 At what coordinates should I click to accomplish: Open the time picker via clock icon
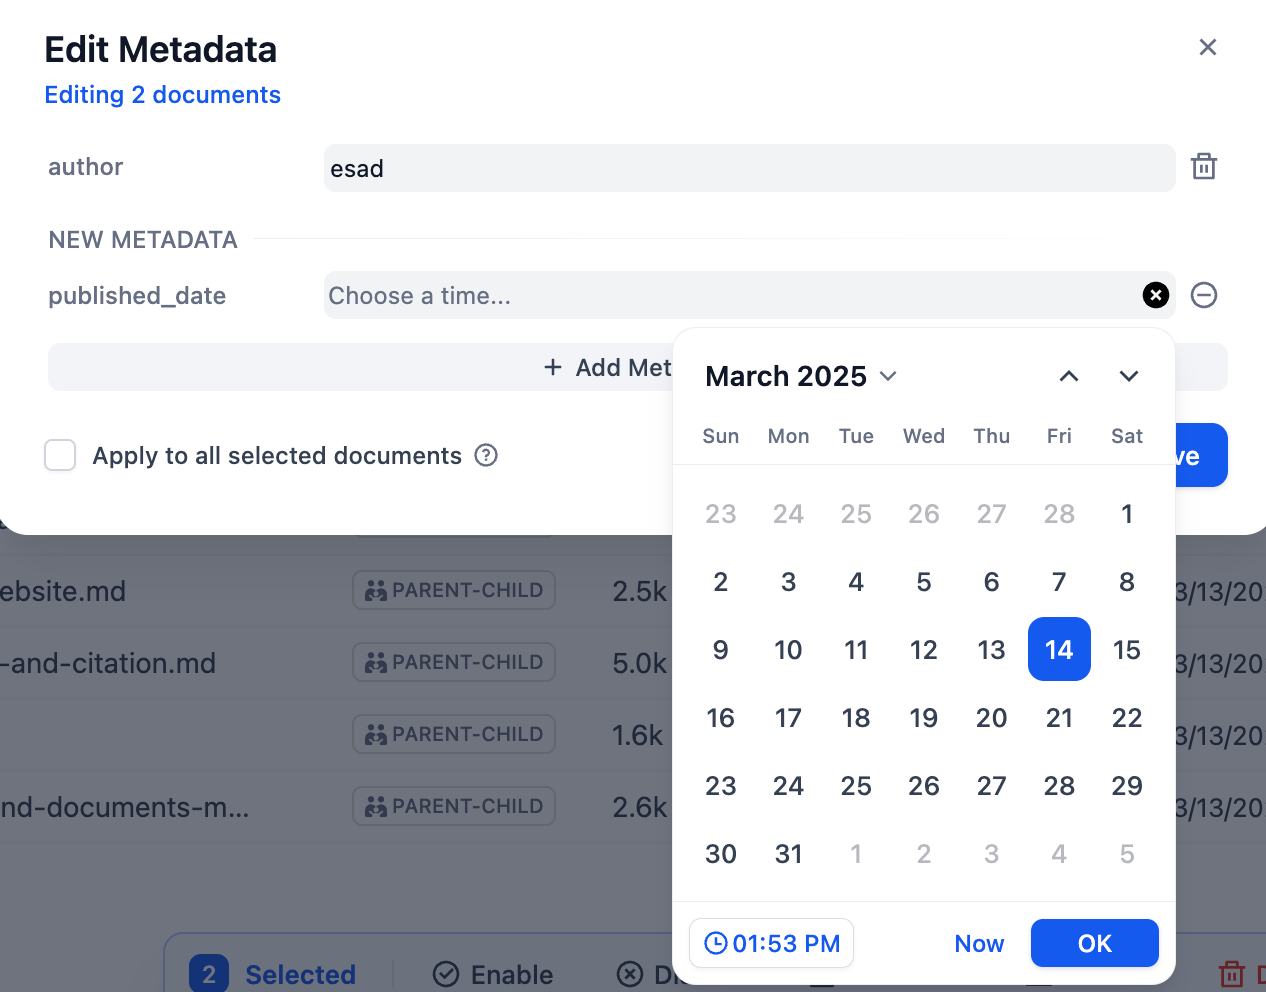click(x=718, y=942)
